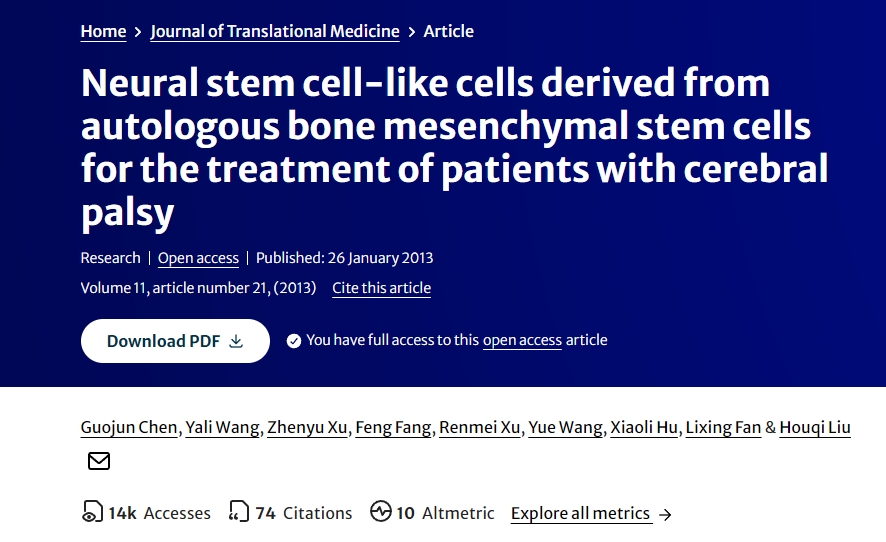This screenshot has height=542, width=886.
Task: View author Lixing Fan
Action: (723, 427)
